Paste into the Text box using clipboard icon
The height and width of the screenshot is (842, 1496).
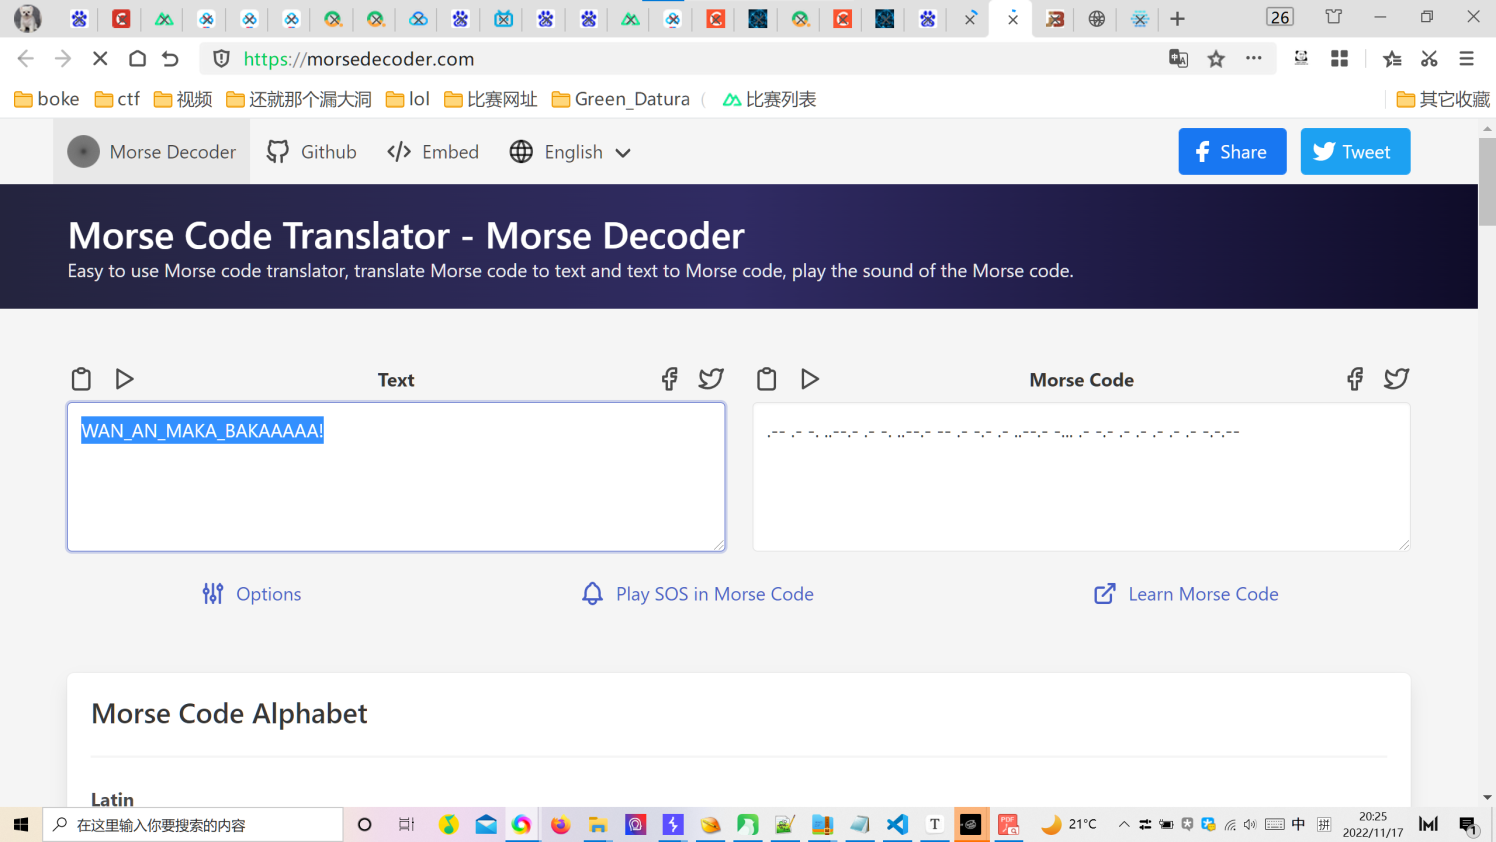pos(81,379)
